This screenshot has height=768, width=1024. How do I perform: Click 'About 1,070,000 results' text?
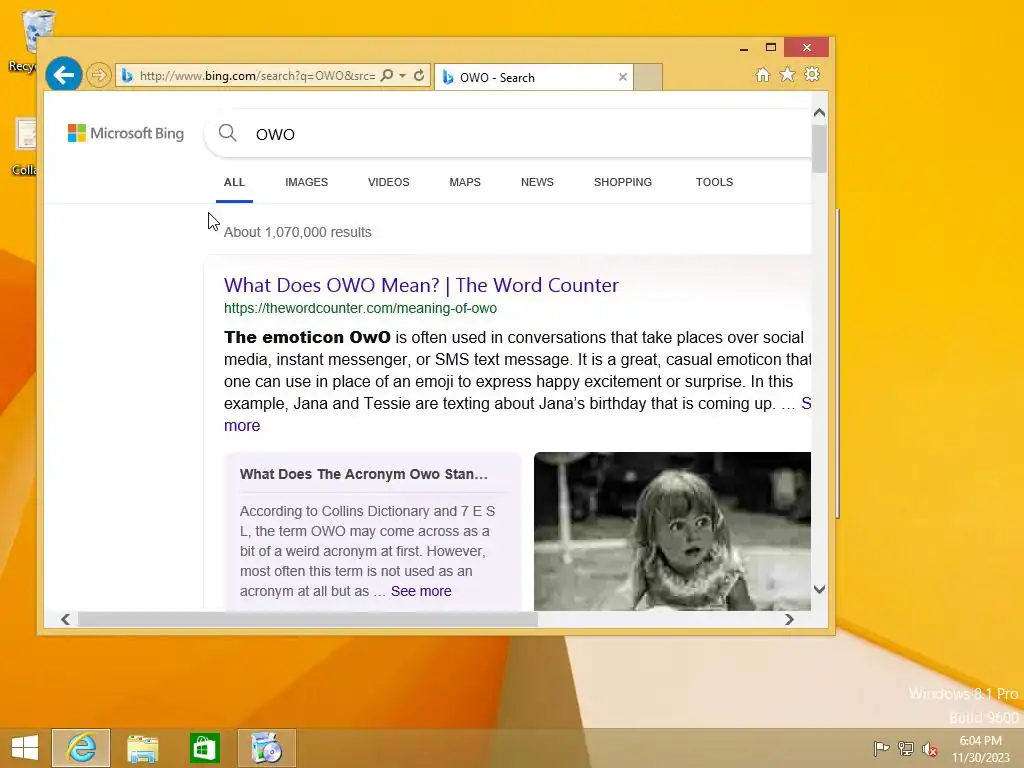tap(298, 232)
